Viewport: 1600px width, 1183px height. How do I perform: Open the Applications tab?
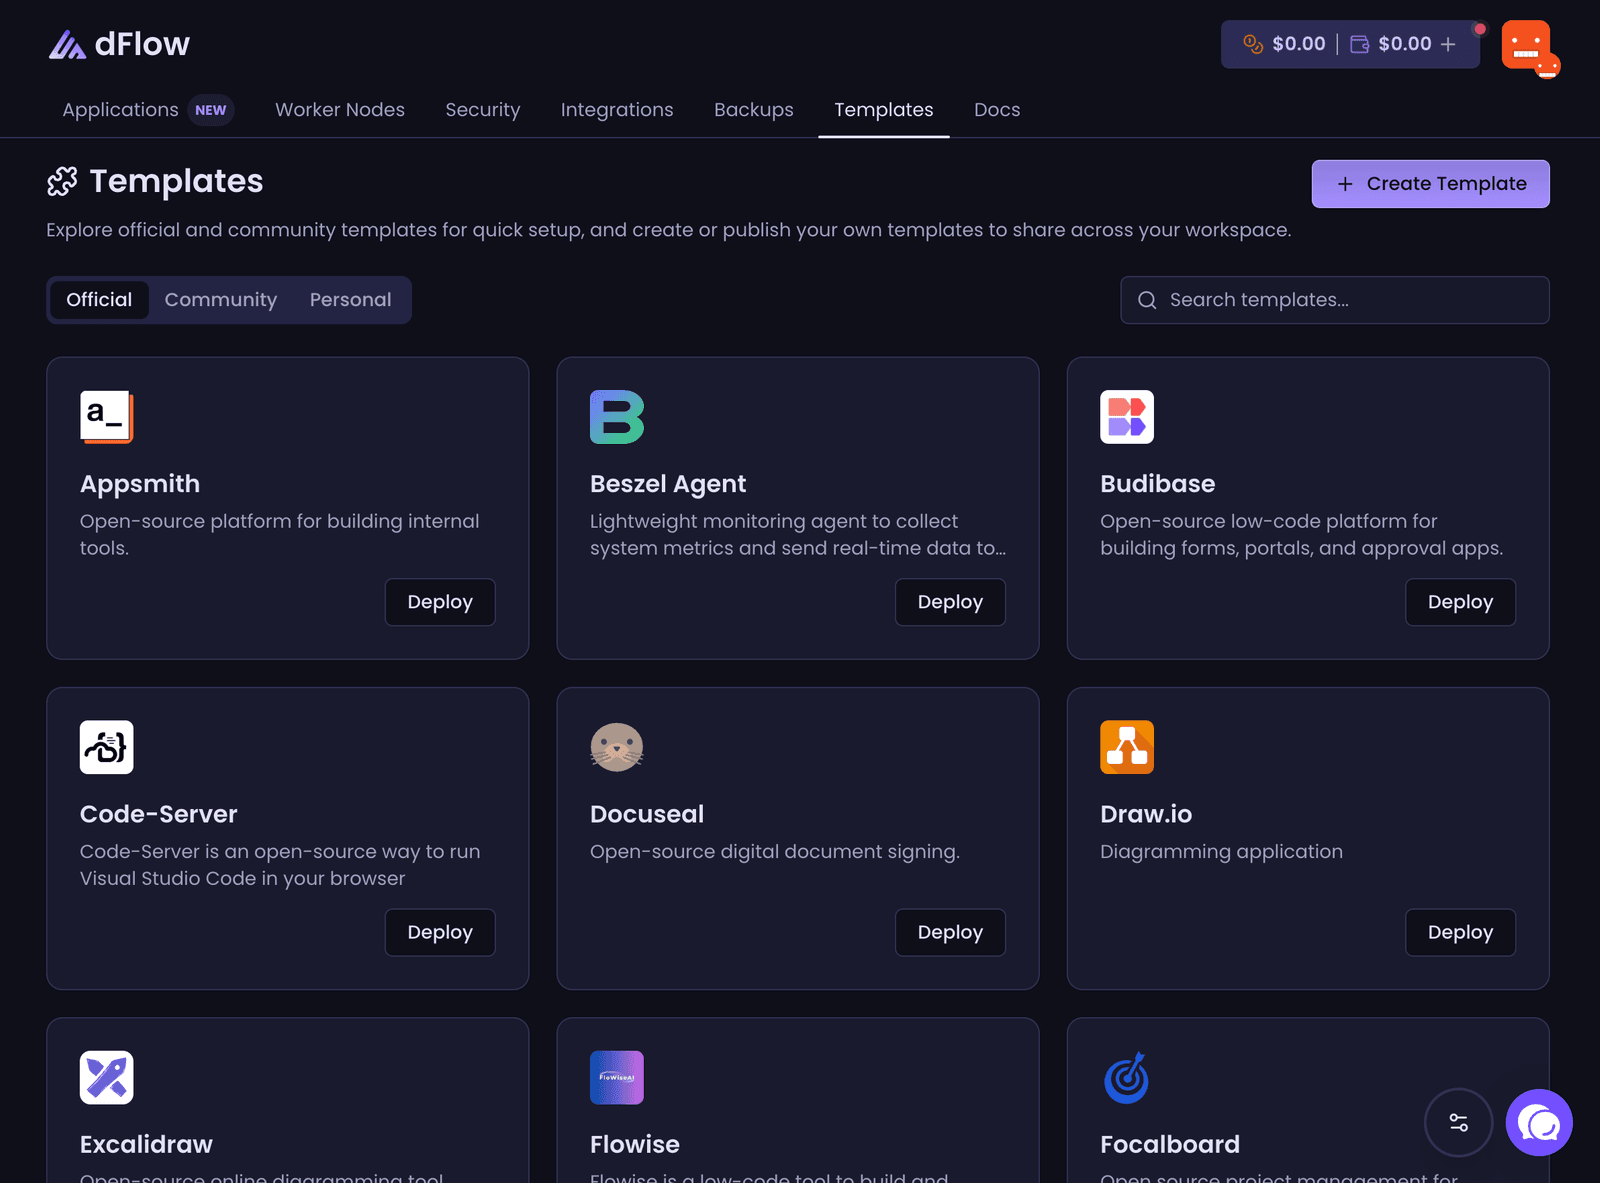(120, 110)
